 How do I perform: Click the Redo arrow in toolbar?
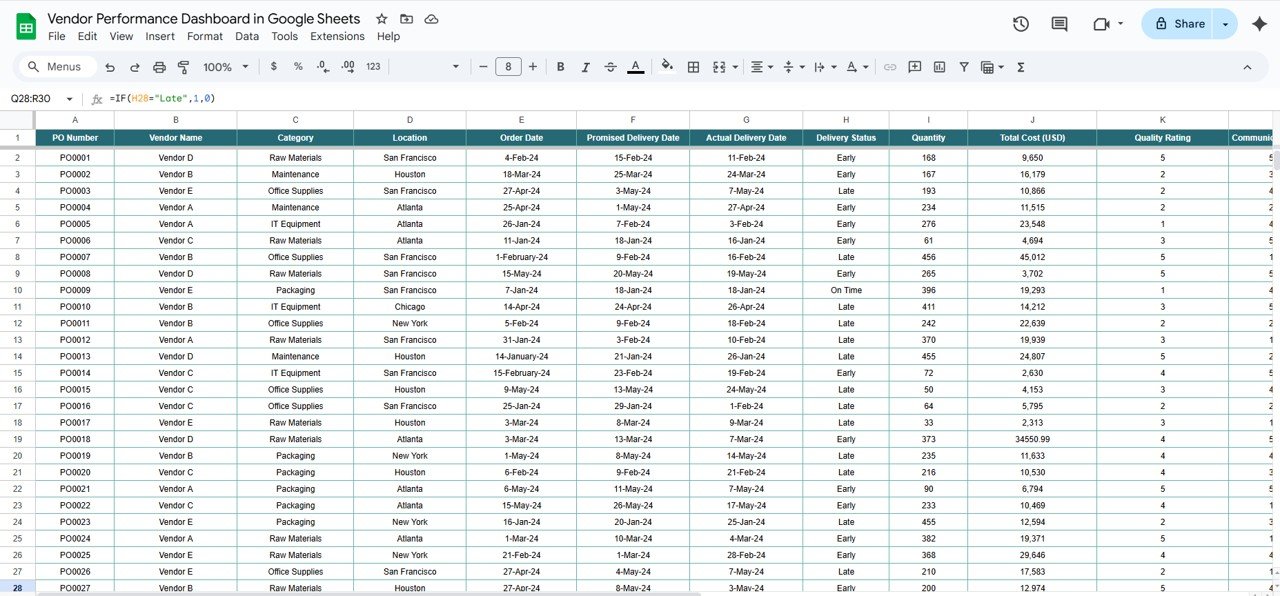[x=134, y=67]
